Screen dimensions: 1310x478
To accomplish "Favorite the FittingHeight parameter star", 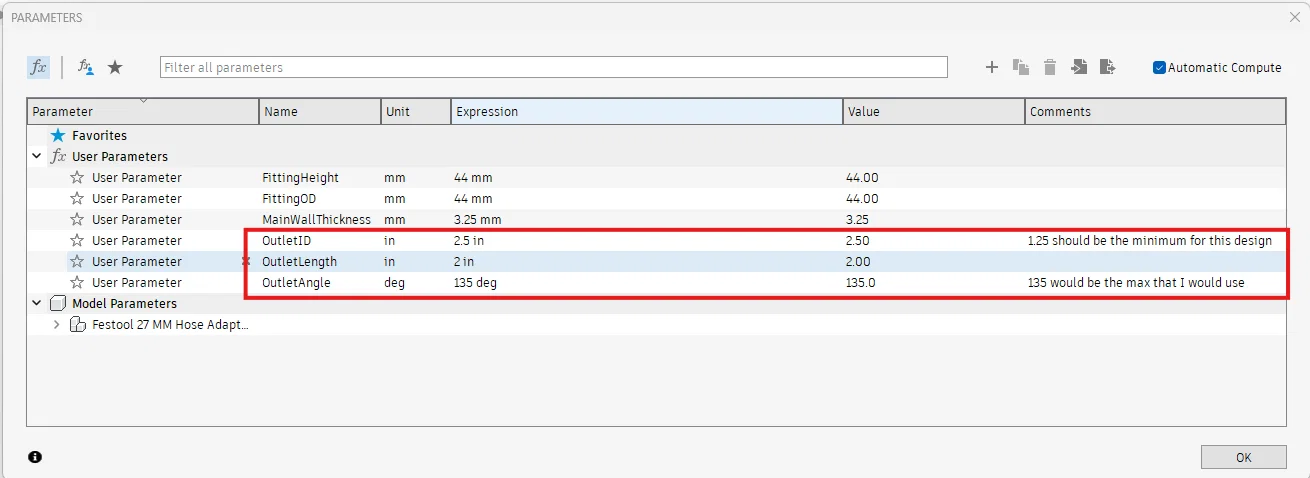I will [x=77, y=178].
